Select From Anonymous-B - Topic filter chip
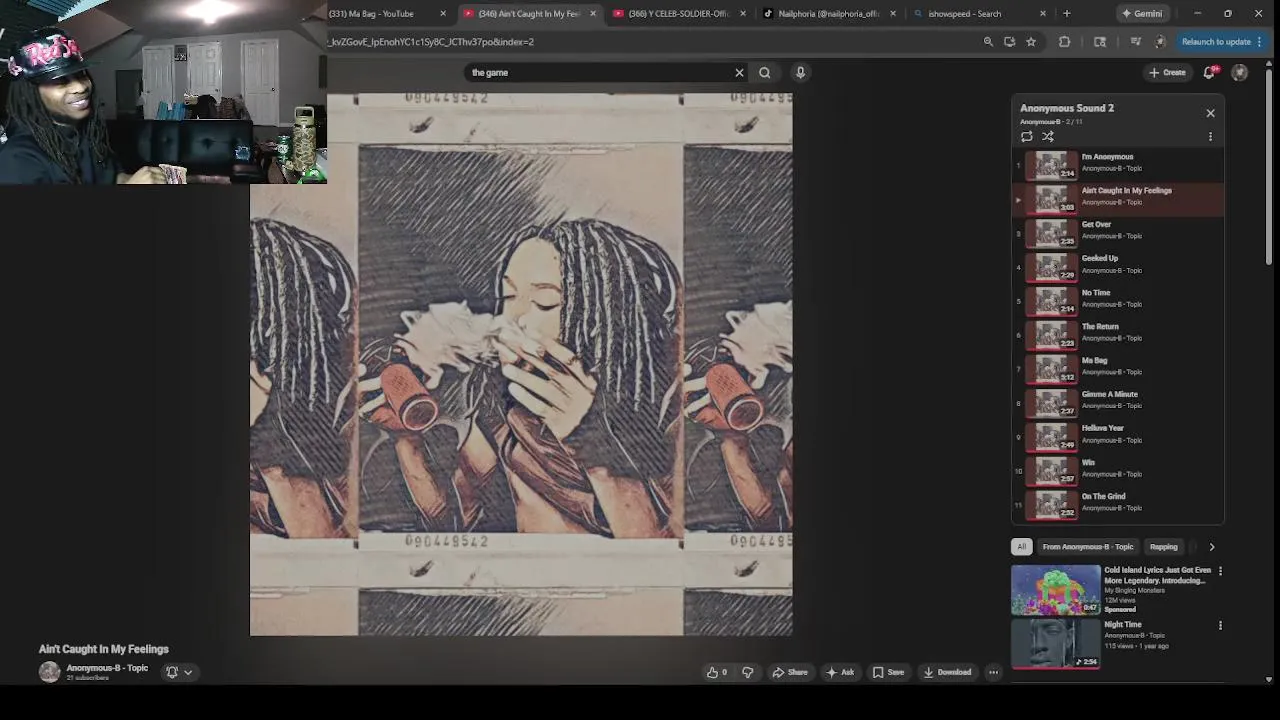The image size is (1280, 720). (x=1088, y=547)
